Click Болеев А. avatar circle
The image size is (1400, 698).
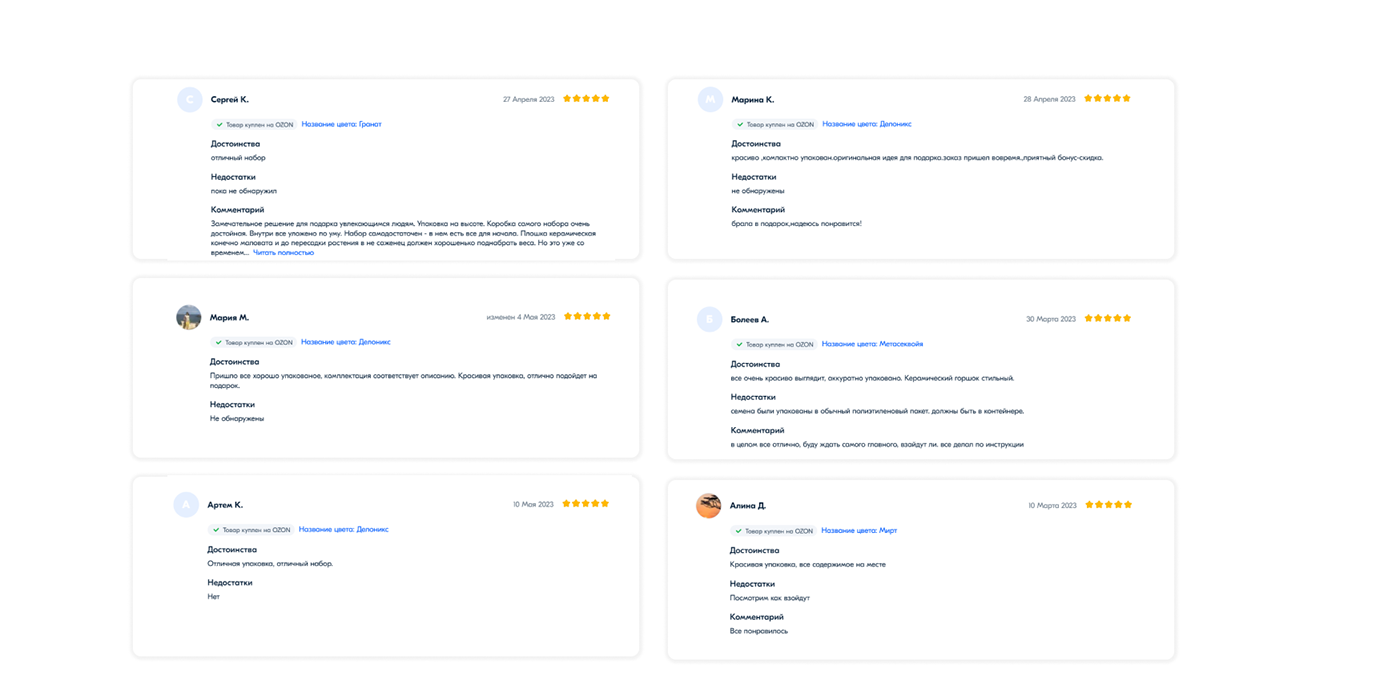click(709, 319)
